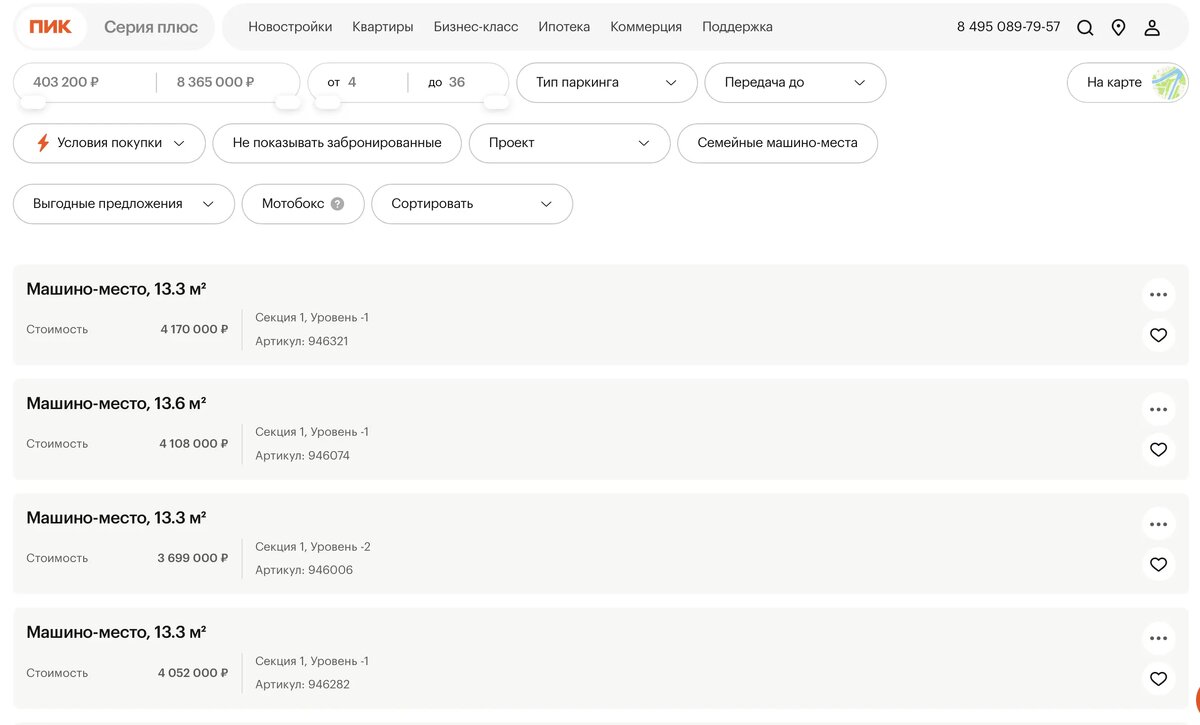
Task: Open the Бизнес-класс menu item
Action: 476,27
